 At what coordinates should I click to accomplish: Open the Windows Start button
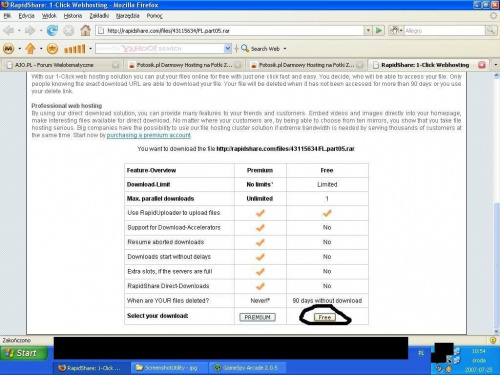click(23, 353)
